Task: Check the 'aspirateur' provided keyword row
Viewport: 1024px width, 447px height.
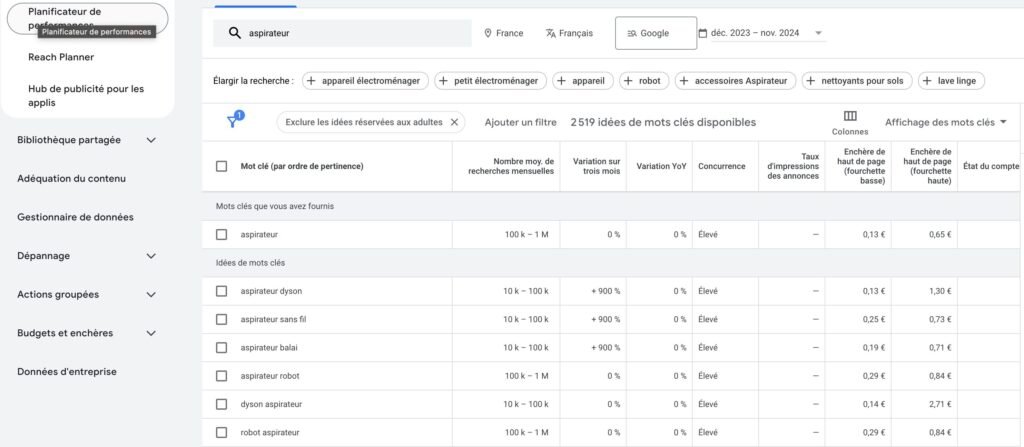Action: [x=221, y=235]
